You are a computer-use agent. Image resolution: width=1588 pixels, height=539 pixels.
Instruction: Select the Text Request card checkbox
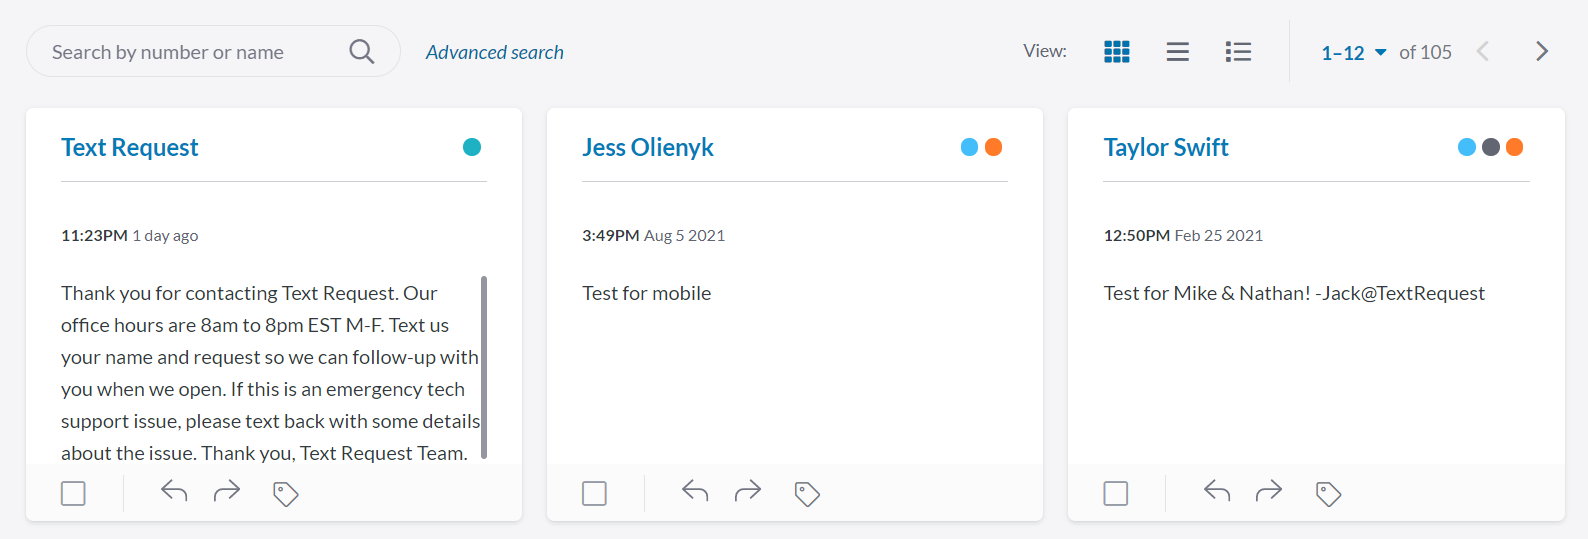coord(73,493)
